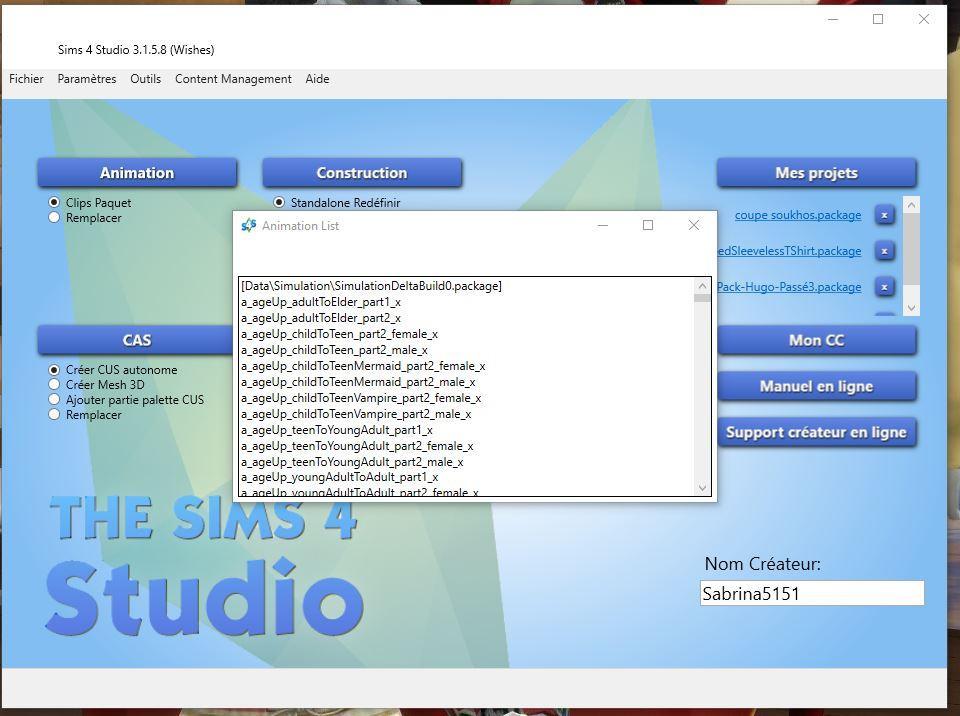Maximize the Animation List window
The height and width of the screenshot is (716, 960).
click(648, 225)
